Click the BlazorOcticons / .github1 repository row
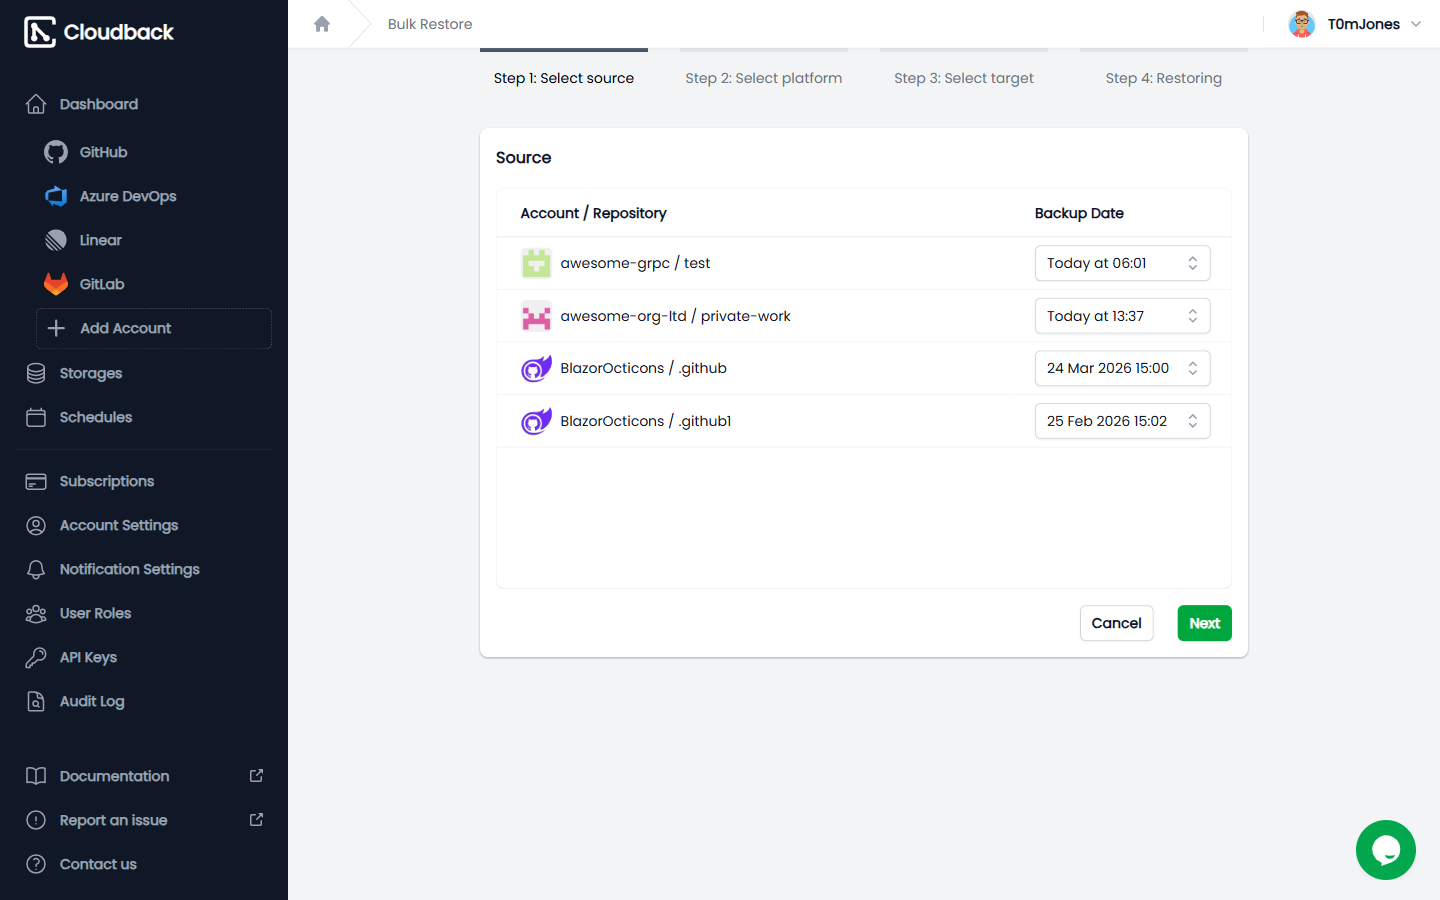 [x=864, y=421]
